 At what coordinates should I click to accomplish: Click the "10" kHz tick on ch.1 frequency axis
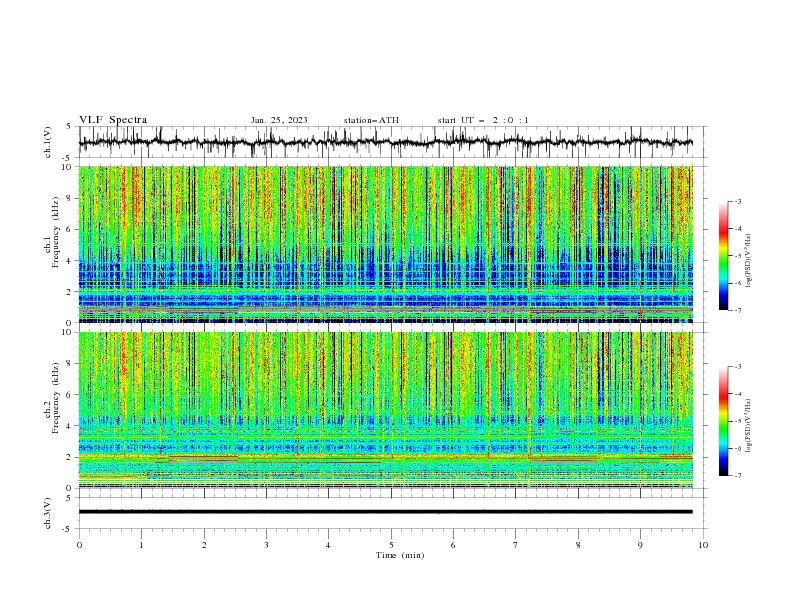69,167
